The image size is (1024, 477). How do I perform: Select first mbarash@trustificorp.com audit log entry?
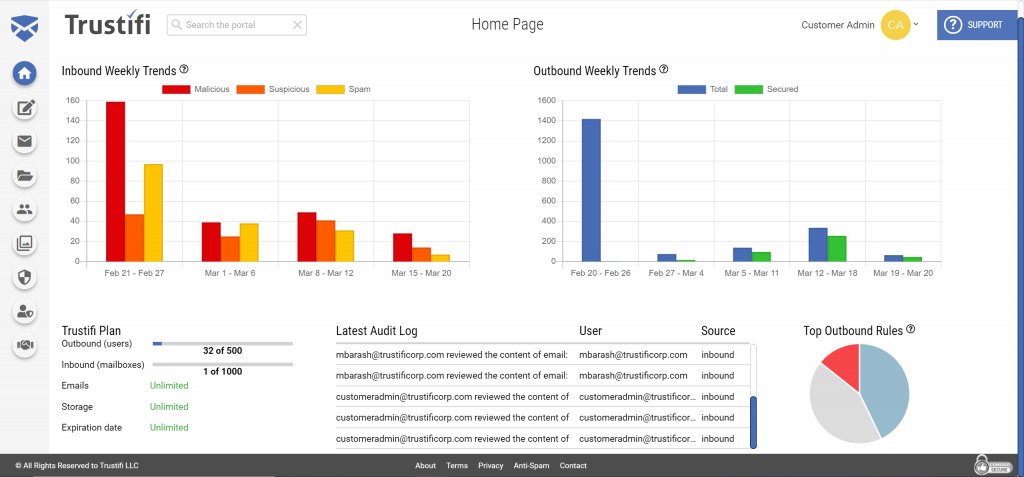point(542,355)
